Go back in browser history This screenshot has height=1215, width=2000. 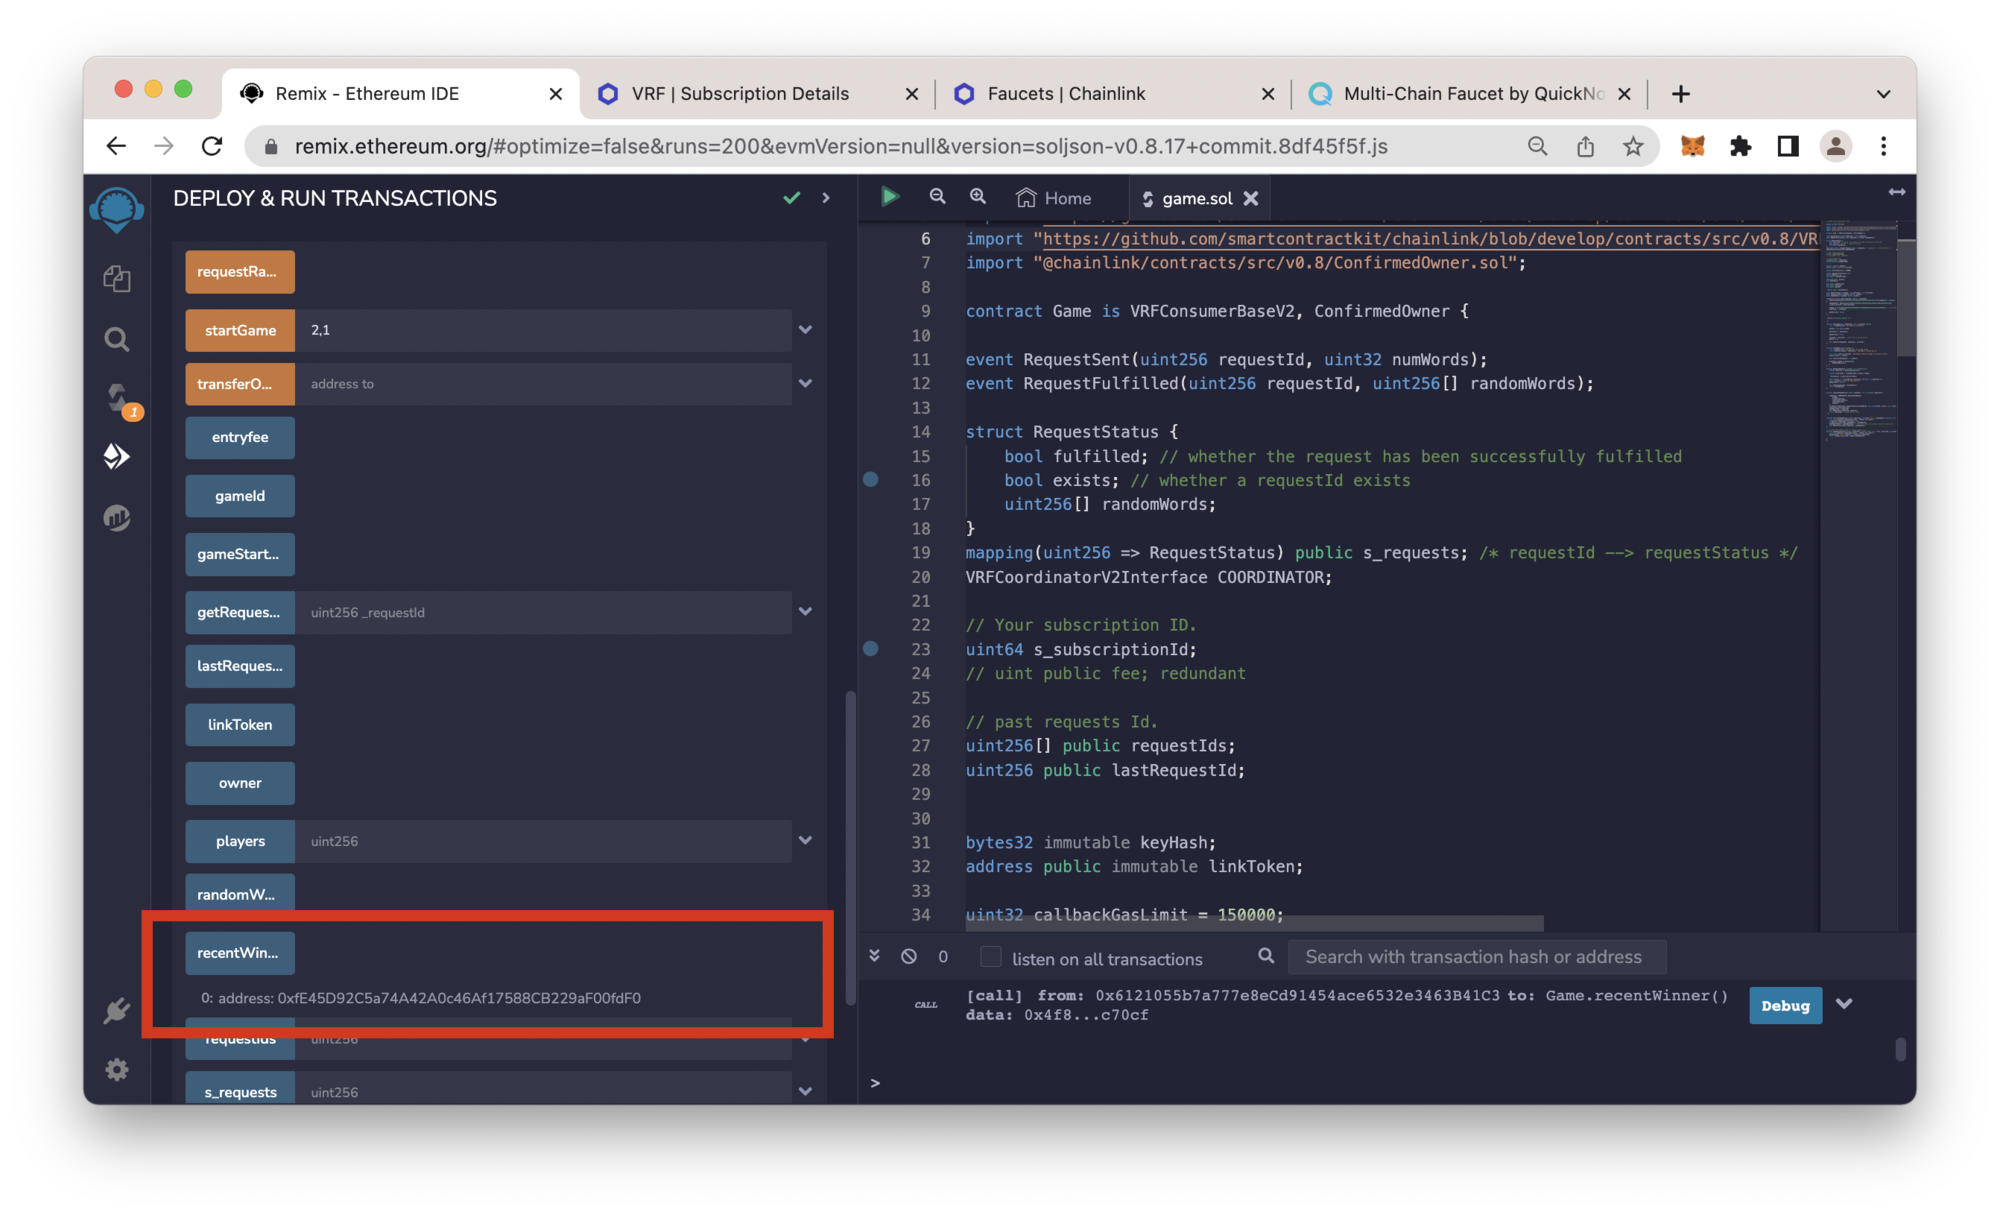(117, 146)
